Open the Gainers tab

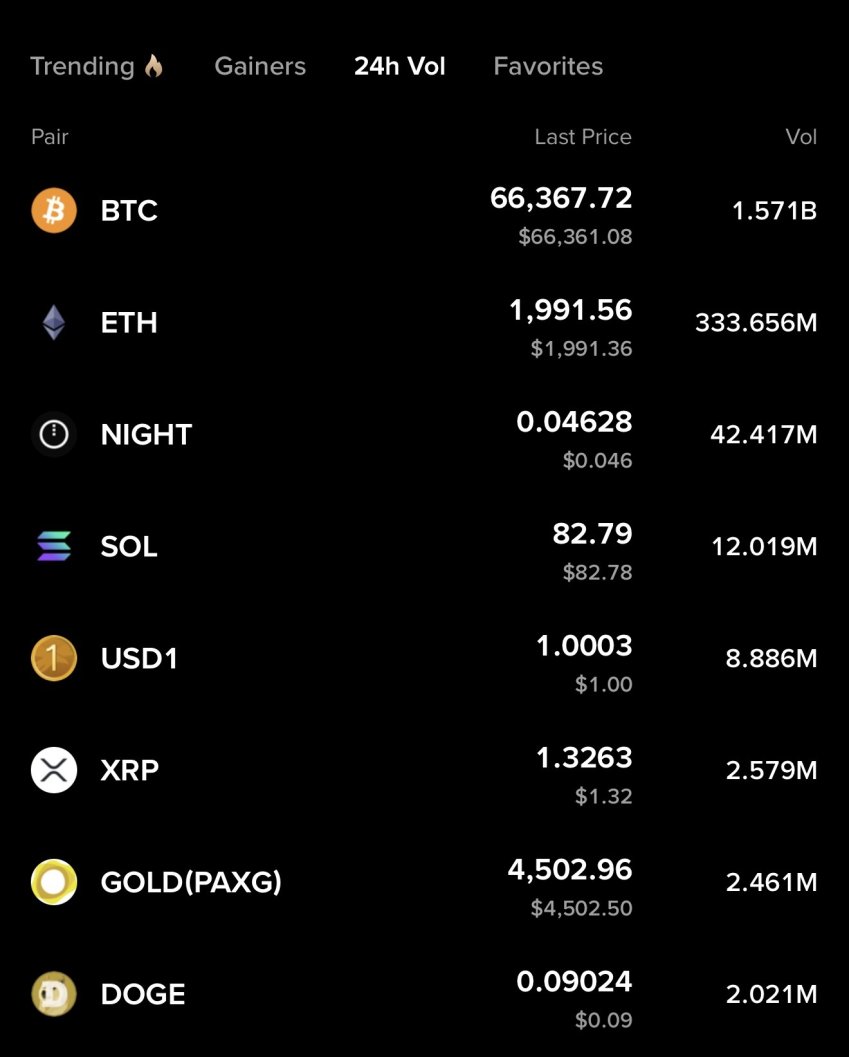[260, 67]
